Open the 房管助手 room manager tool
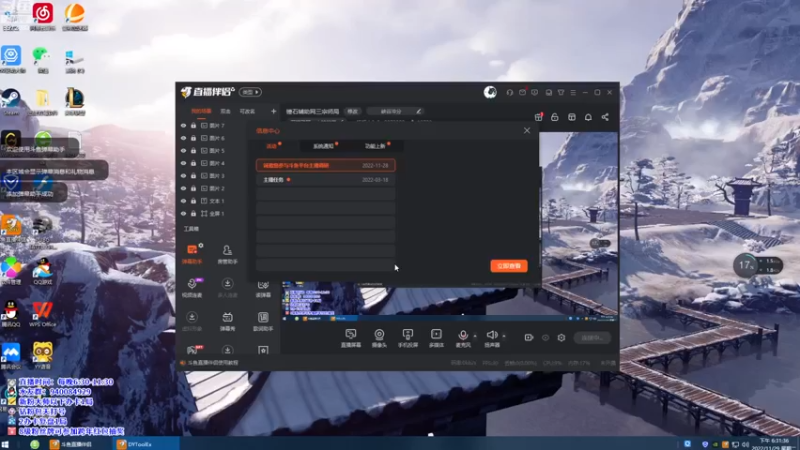The height and width of the screenshot is (450, 800). [x=227, y=254]
